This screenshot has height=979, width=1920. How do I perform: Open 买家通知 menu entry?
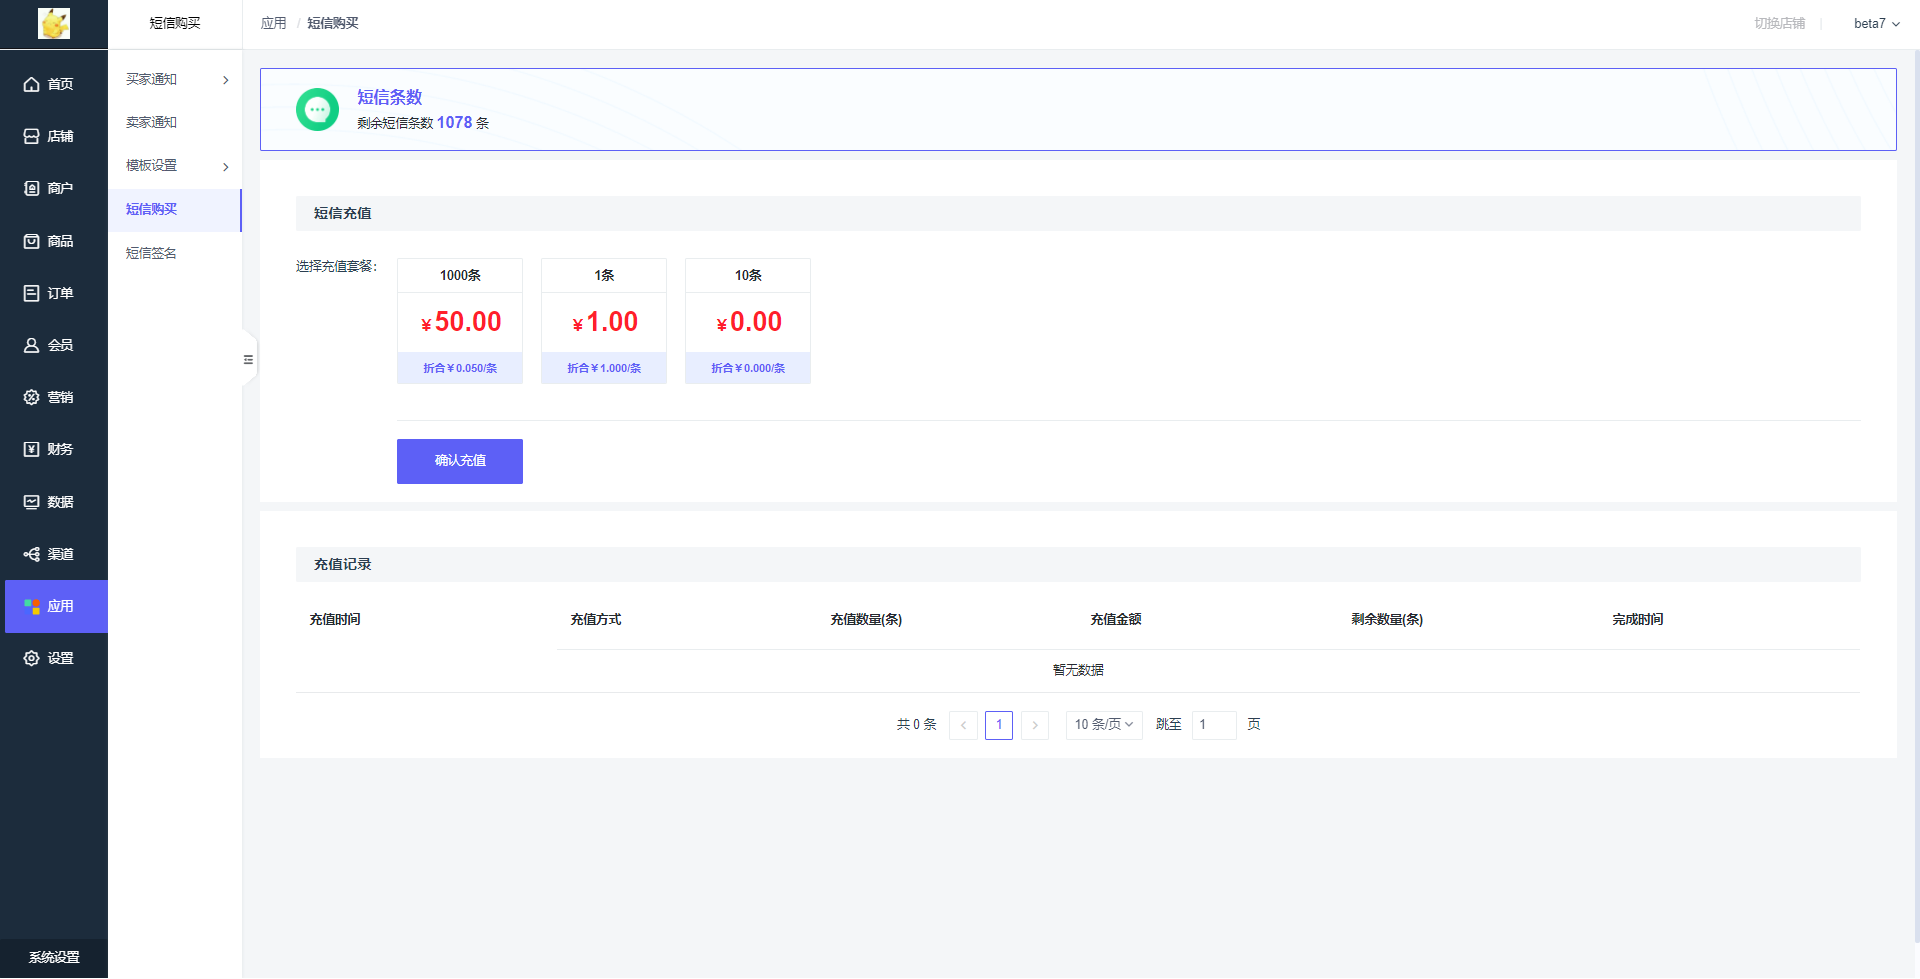151,79
